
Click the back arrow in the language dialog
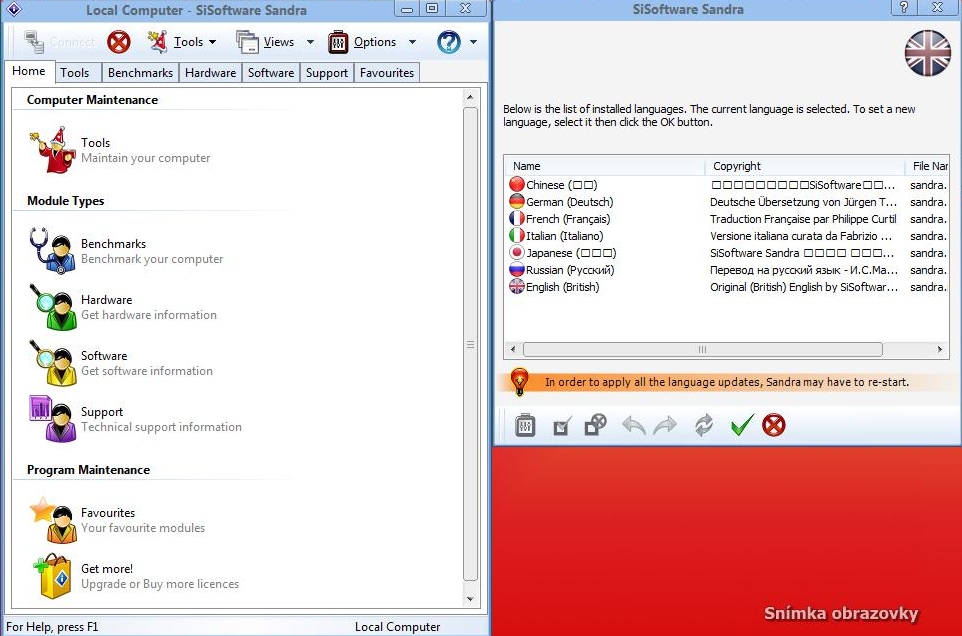pyautogui.click(x=633, y=425)
